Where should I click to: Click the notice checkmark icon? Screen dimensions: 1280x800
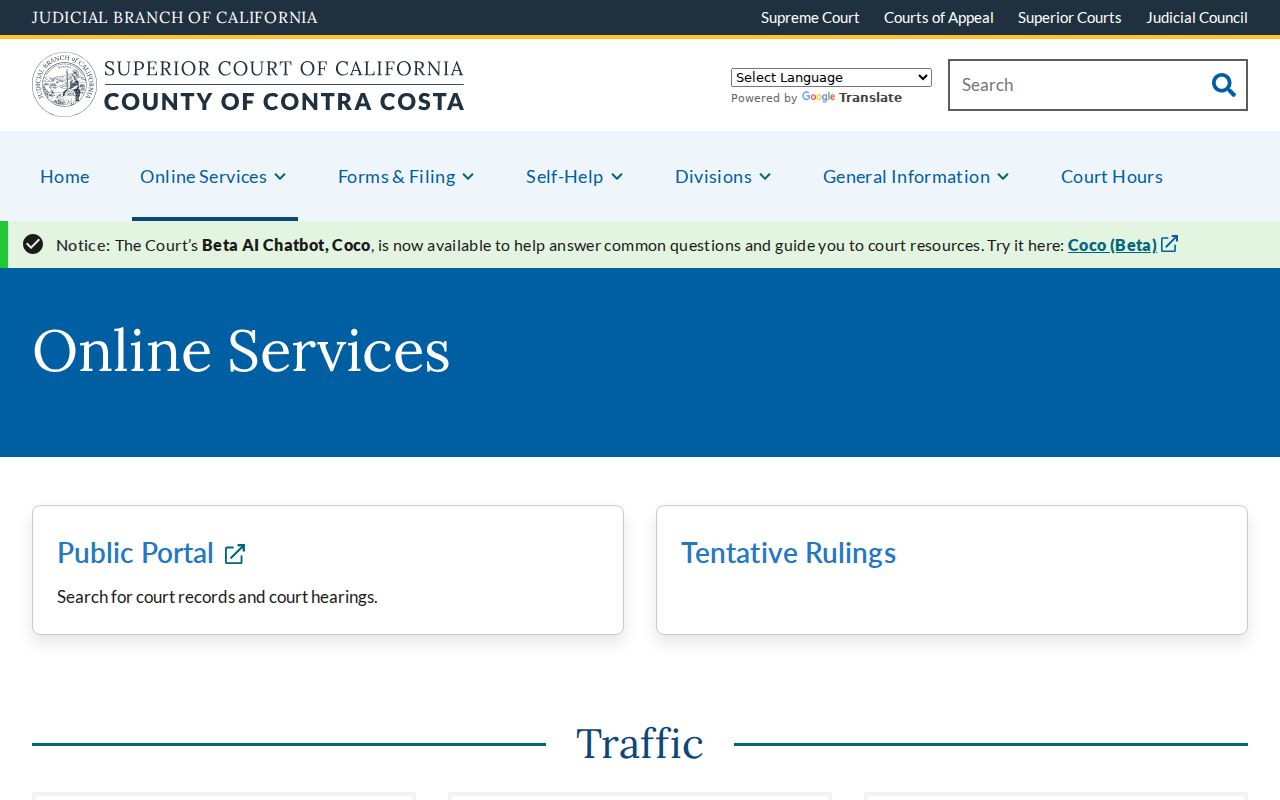33,244
